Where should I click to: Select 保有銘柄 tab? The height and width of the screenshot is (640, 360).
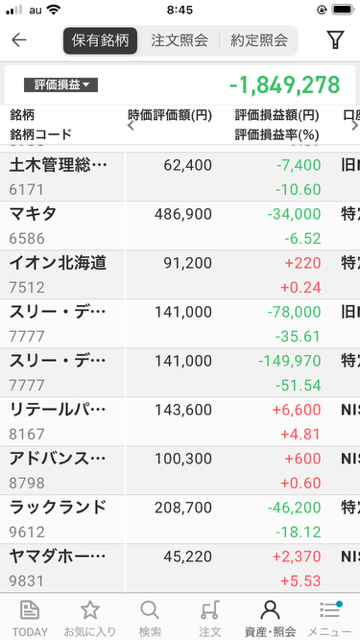pos(100,40)
